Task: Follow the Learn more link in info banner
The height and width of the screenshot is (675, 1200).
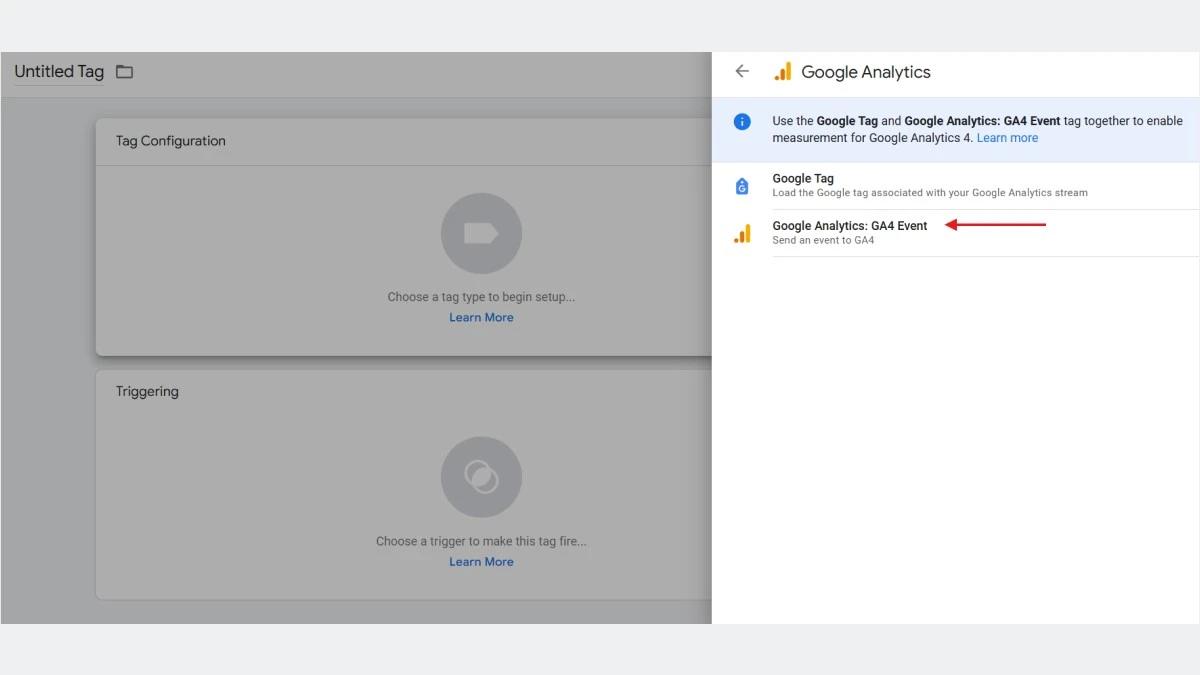Action: (1007, 138)
